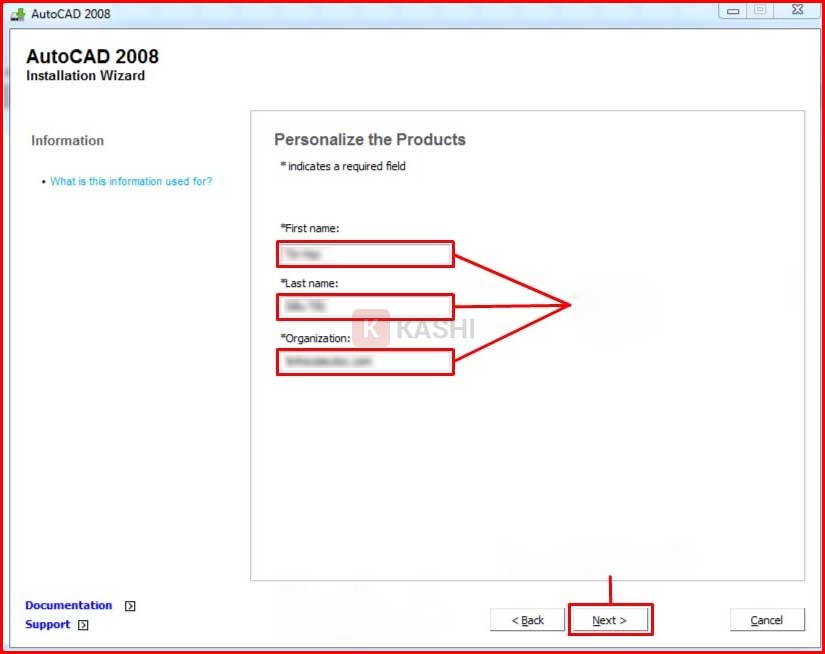Open the Documentation link
825x654 pixels.
coord(68,606)
